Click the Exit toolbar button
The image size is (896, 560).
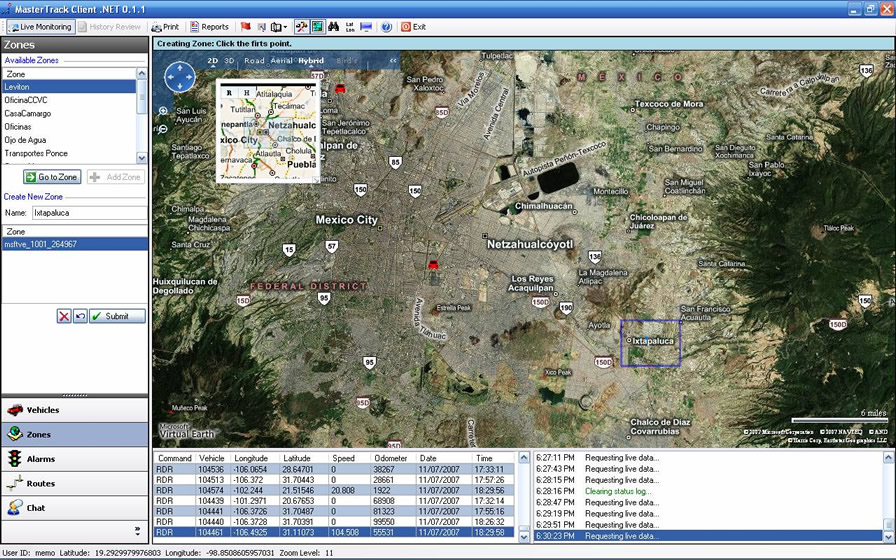click(x=414, y=27)
